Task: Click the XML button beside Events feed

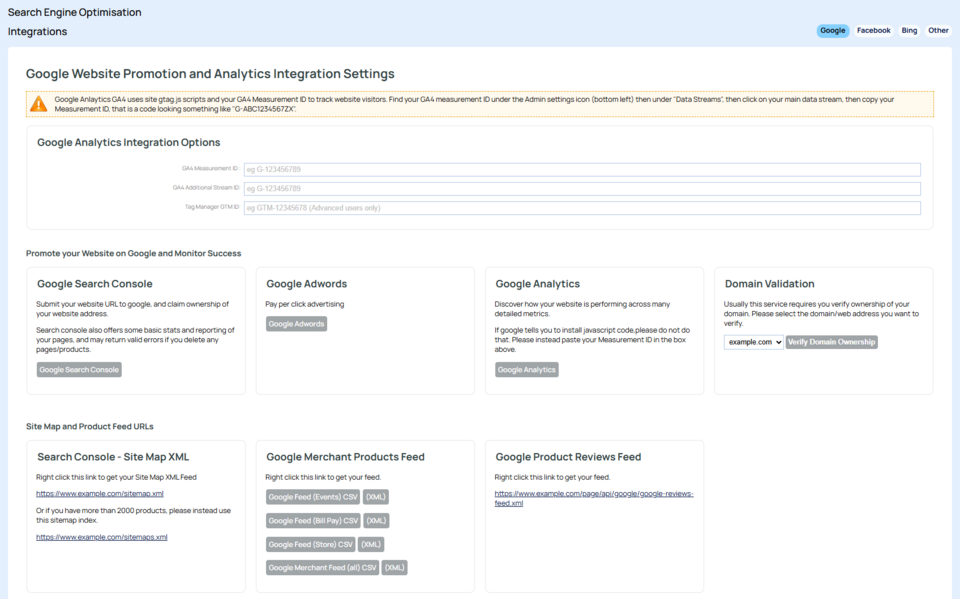Action: (x=376, y=497)
